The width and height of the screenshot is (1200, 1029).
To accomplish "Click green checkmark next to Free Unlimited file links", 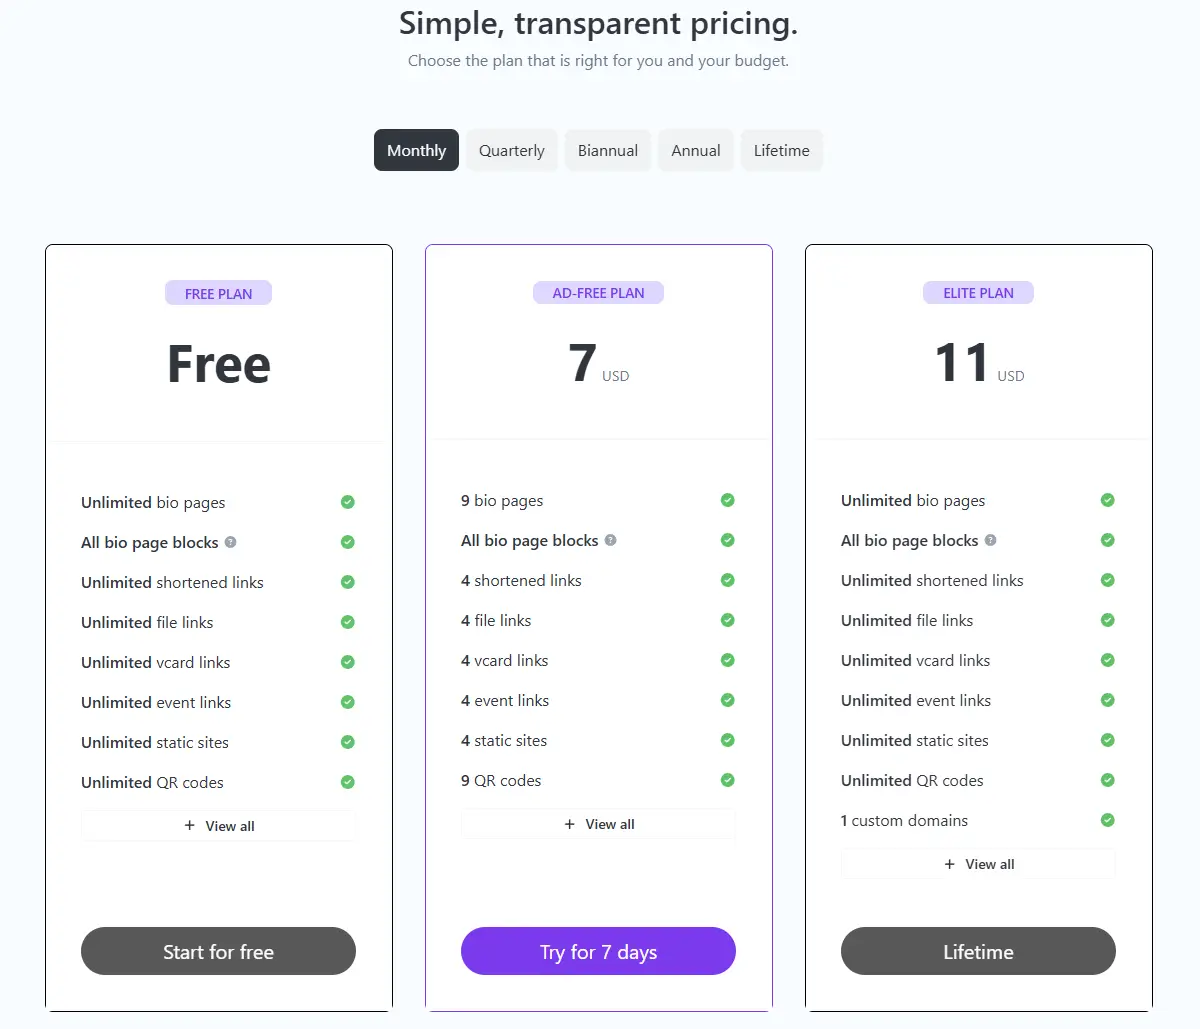I will pyautogui.click(x=348, y=622).
